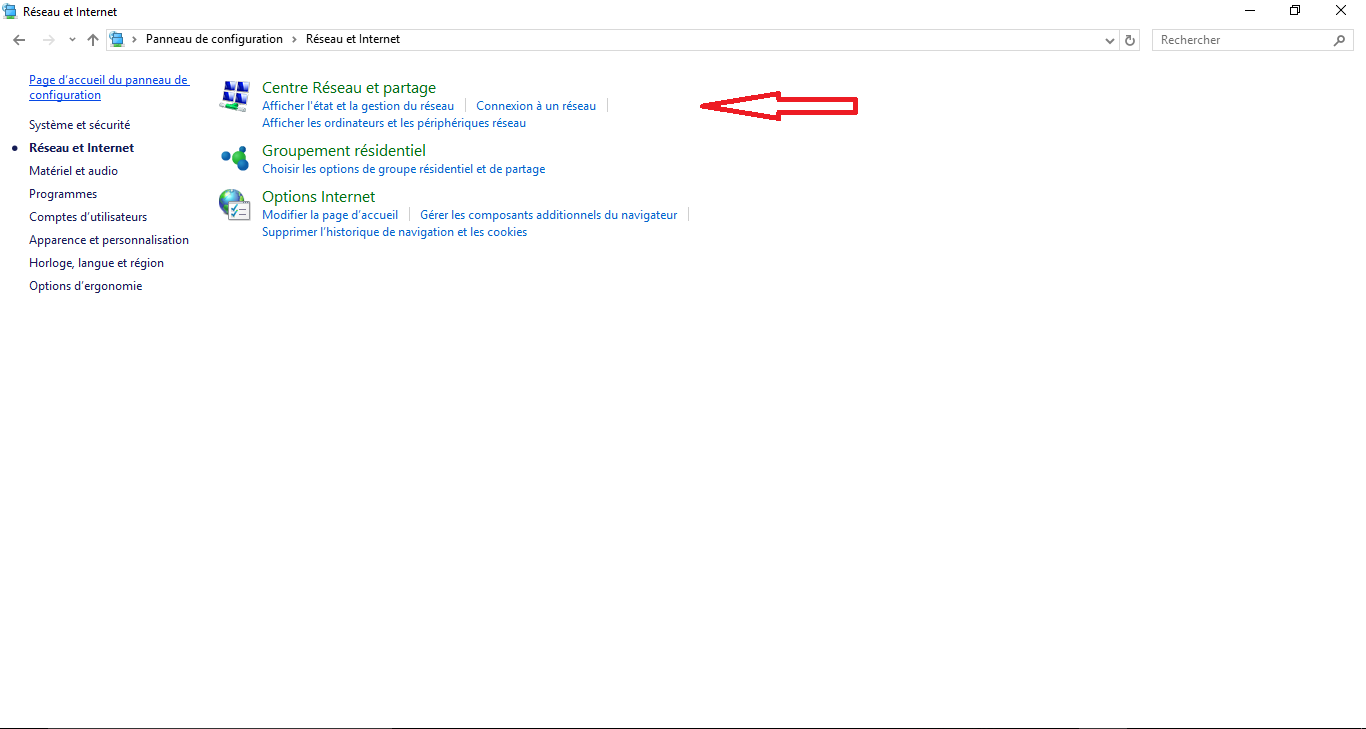The image size is (1366, 729).
Task: Refresh the page with the refresh button
Action: 1130,40
